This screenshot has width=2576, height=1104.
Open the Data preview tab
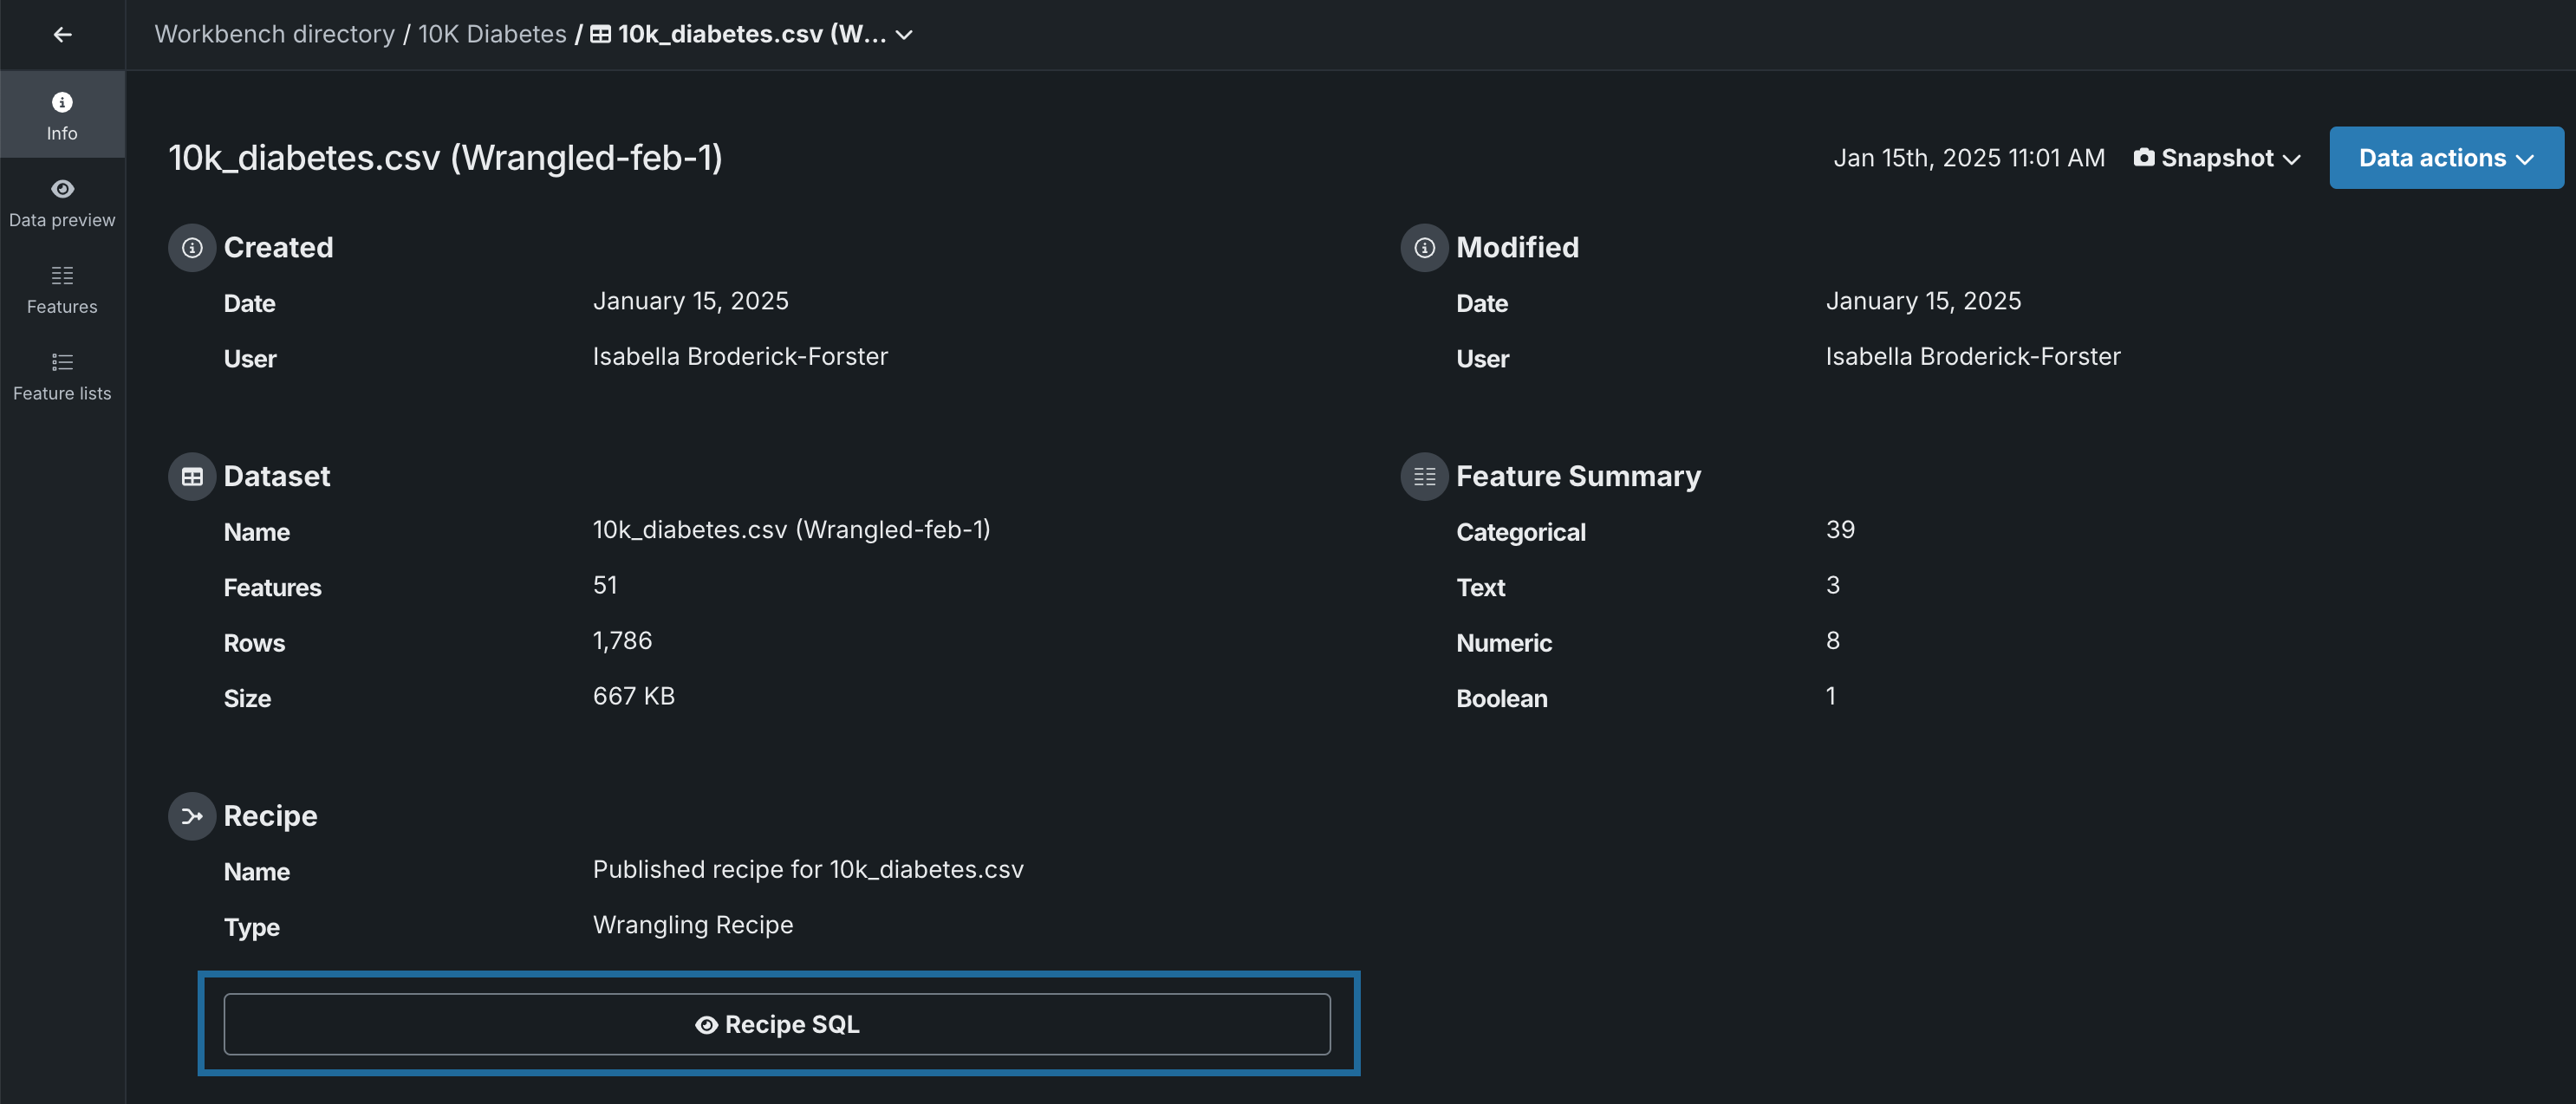(62, 202)
